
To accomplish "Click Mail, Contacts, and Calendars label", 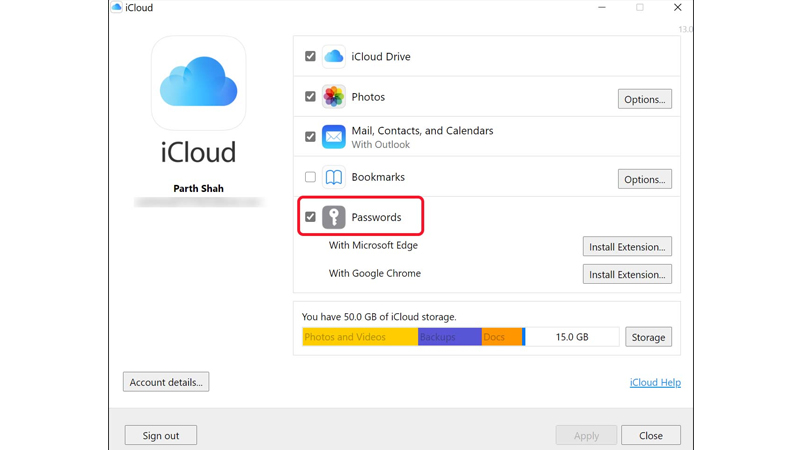I will coord(422,131).
